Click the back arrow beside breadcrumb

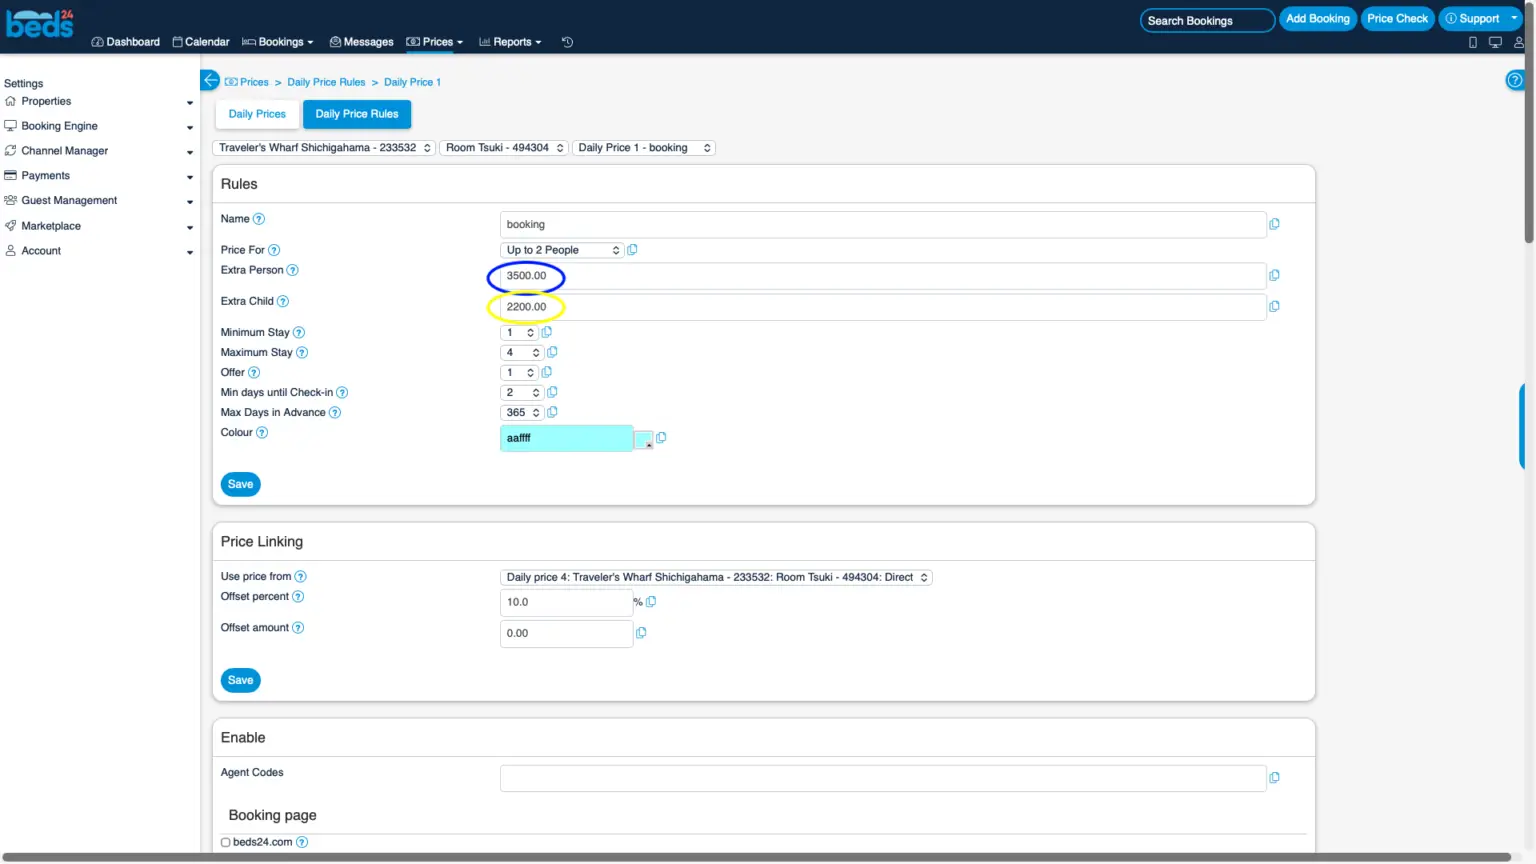coord(210,81)
